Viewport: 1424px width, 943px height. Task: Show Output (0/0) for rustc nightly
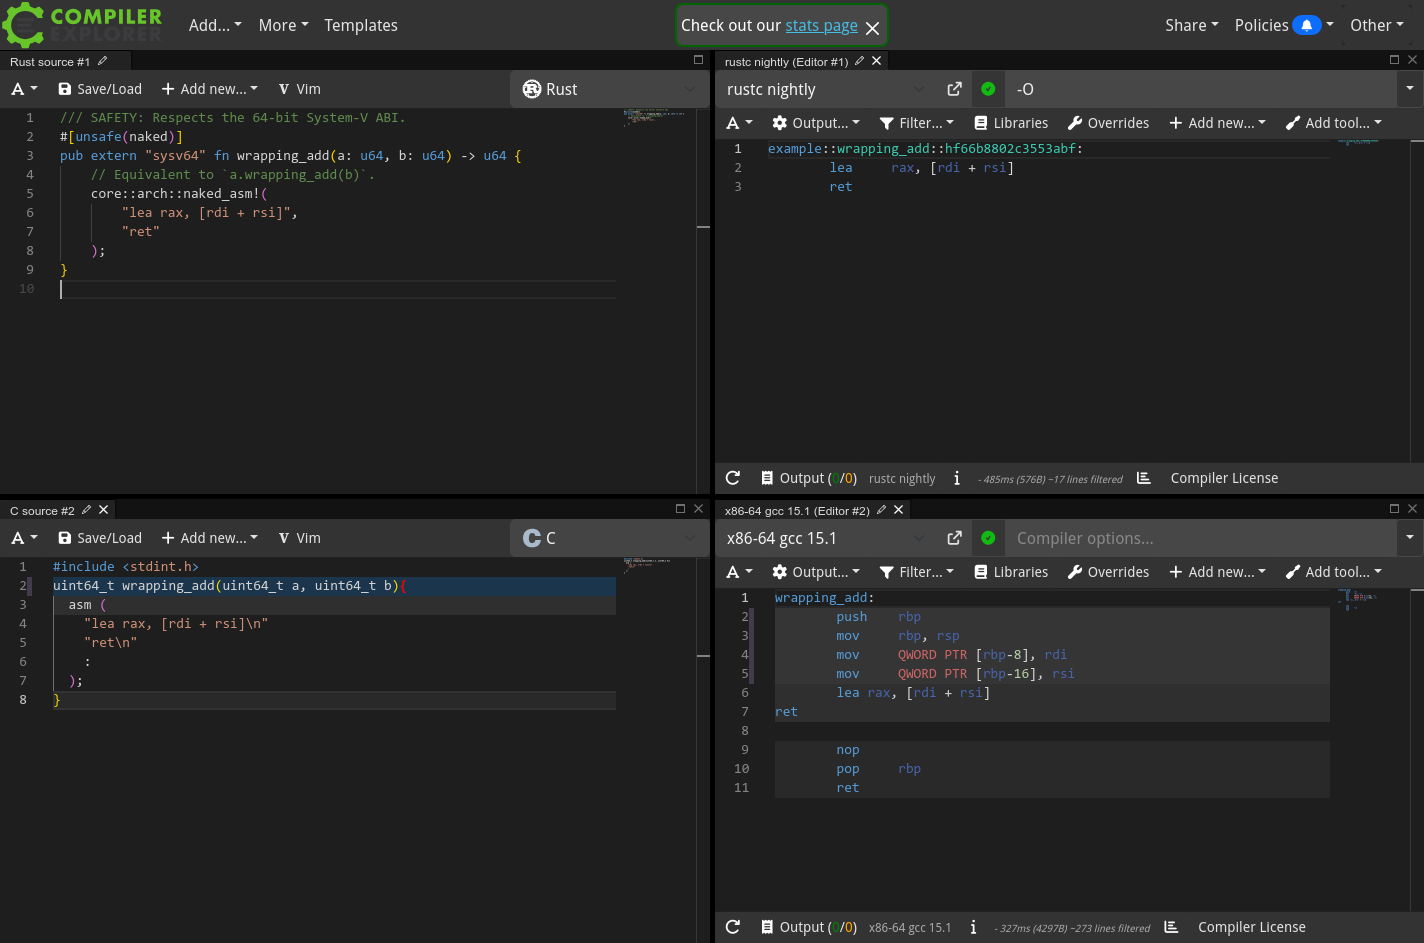click(x=809, y=478)
